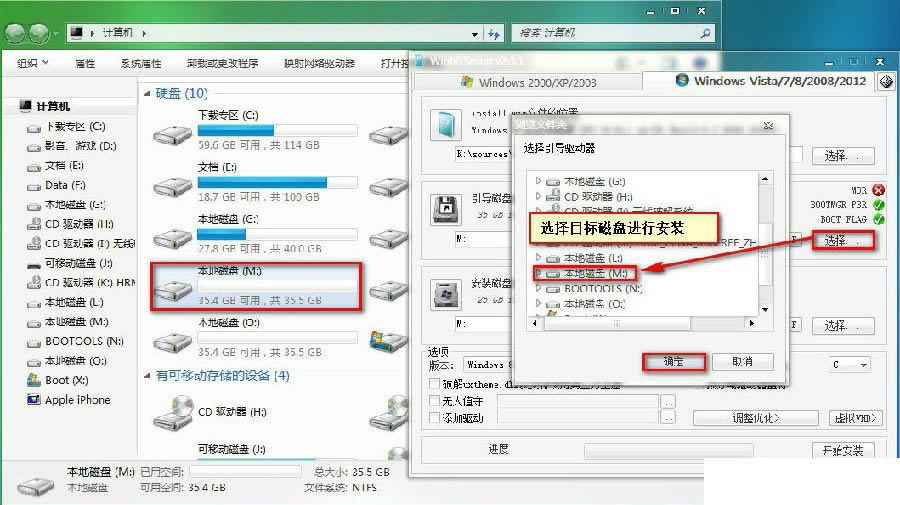Image resolution: width=900 pixels, height=505 pixels.
Task: Click the refresh icon beside address bar
Action: (494, 33)
